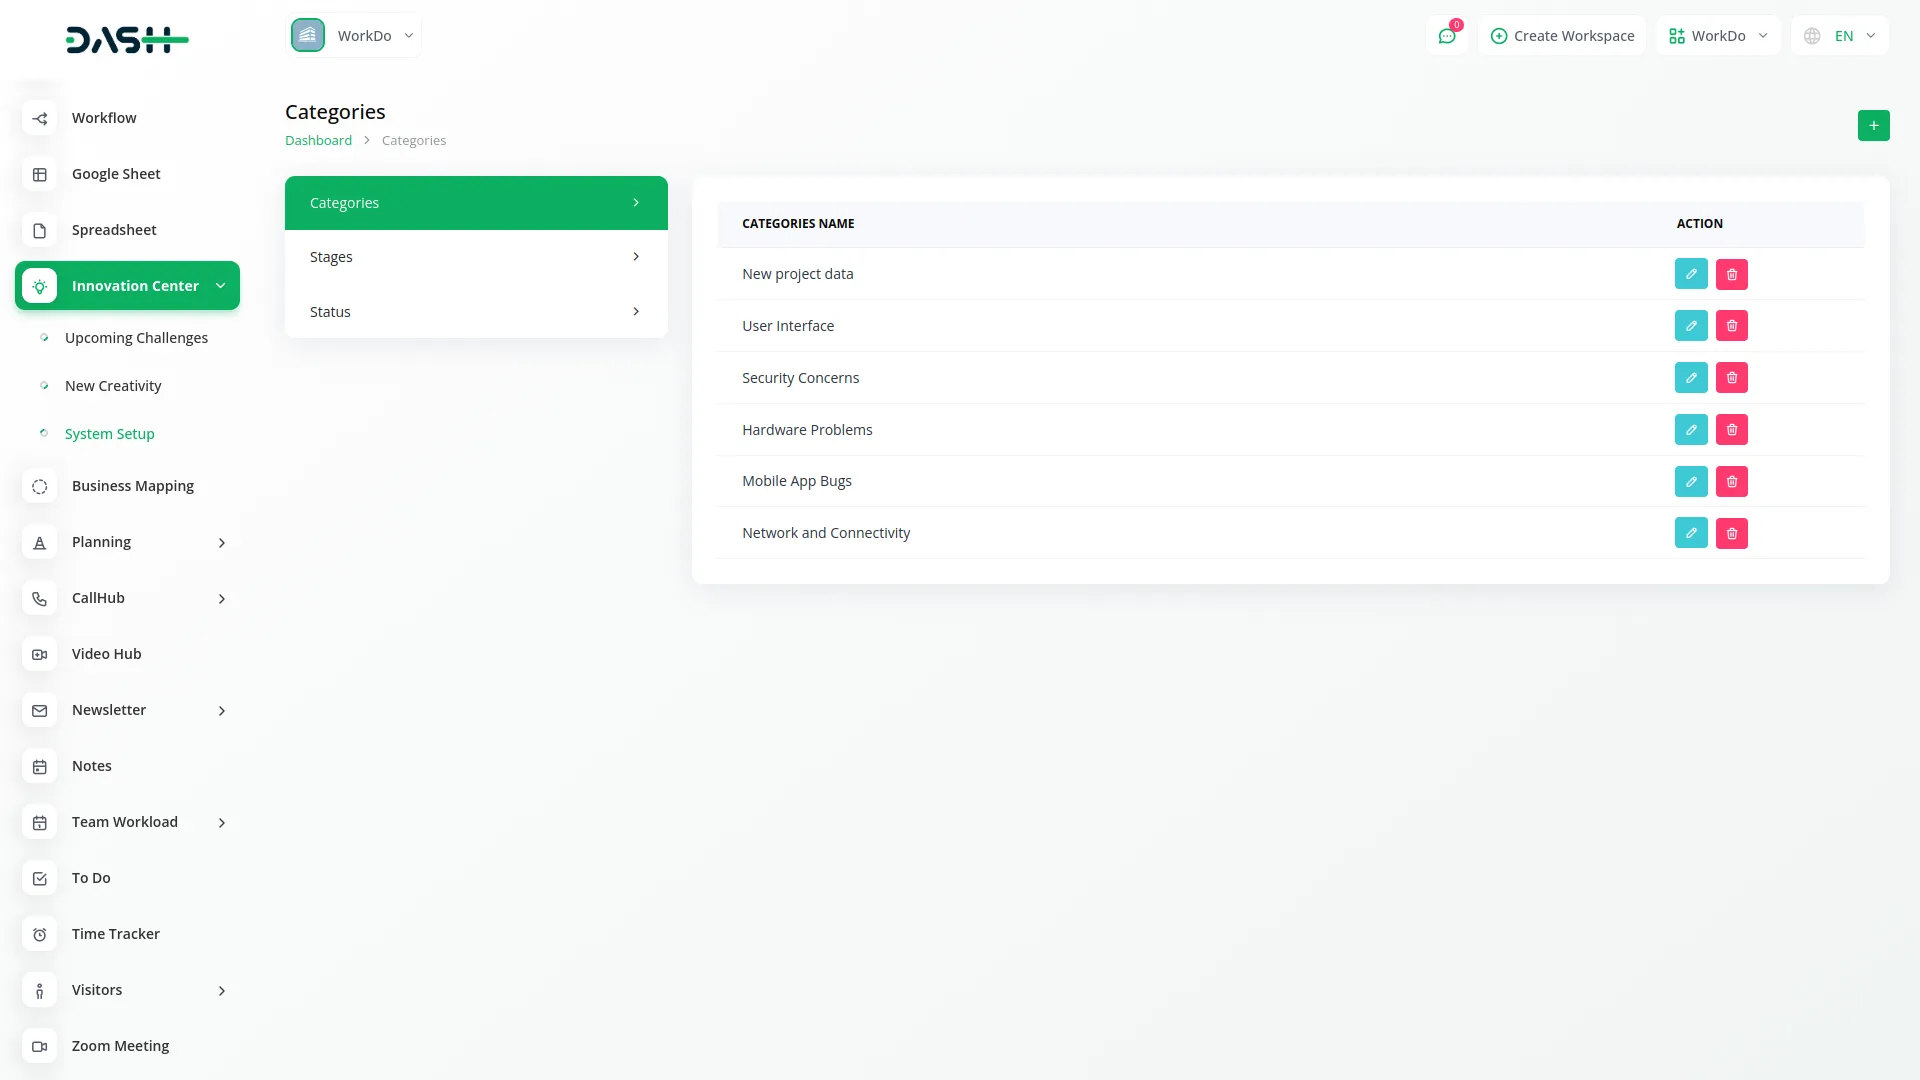Screen dimensions: 1920x1080
Task: Delete the Network and Connectivity category
Action: tap(1732, 533)
